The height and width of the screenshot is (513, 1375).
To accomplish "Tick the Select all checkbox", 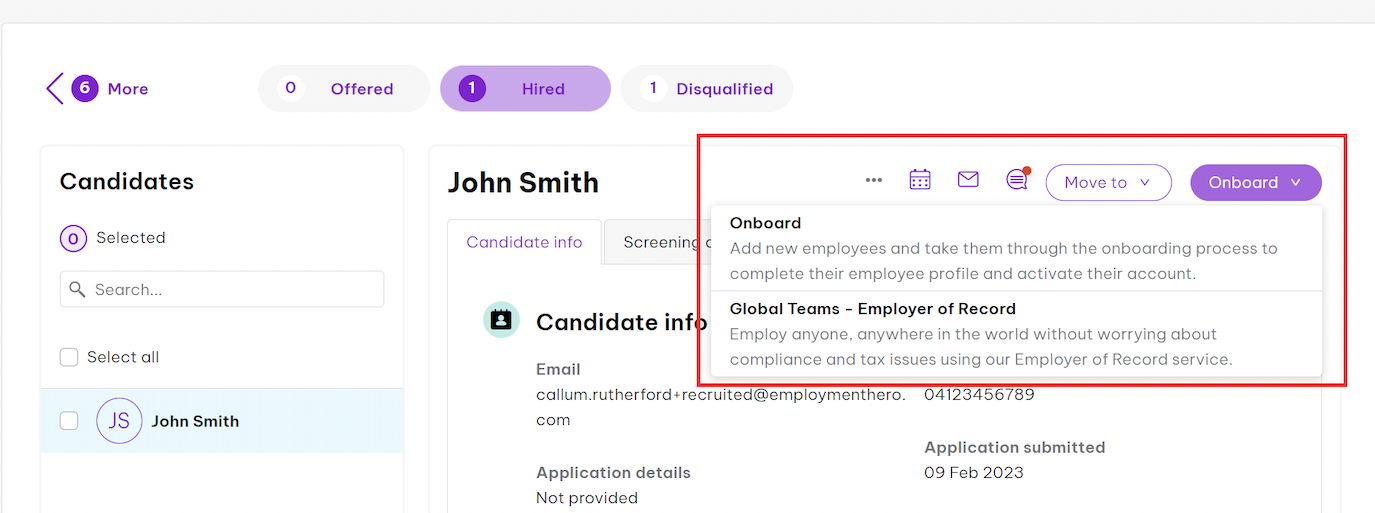I will [x=69, y=357].
